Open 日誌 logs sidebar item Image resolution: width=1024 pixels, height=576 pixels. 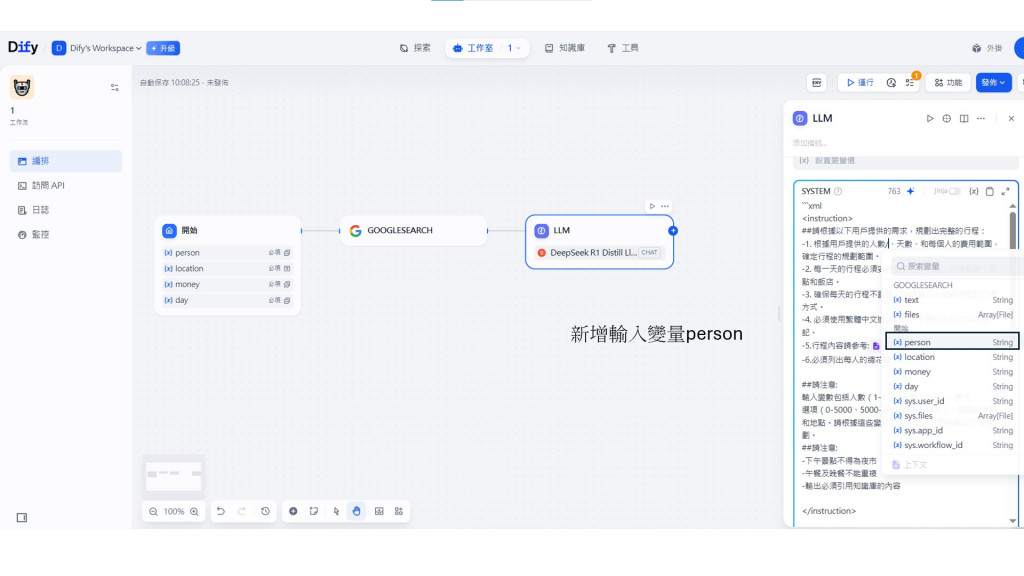[66, 210]
